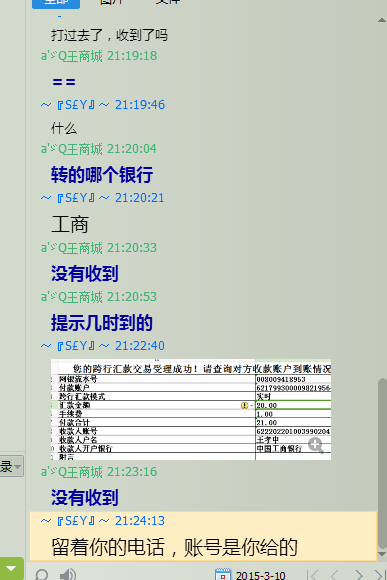Select message 打过去了，收到了吗
Viewport: 387px width, 580px height.
pos(110,35)
